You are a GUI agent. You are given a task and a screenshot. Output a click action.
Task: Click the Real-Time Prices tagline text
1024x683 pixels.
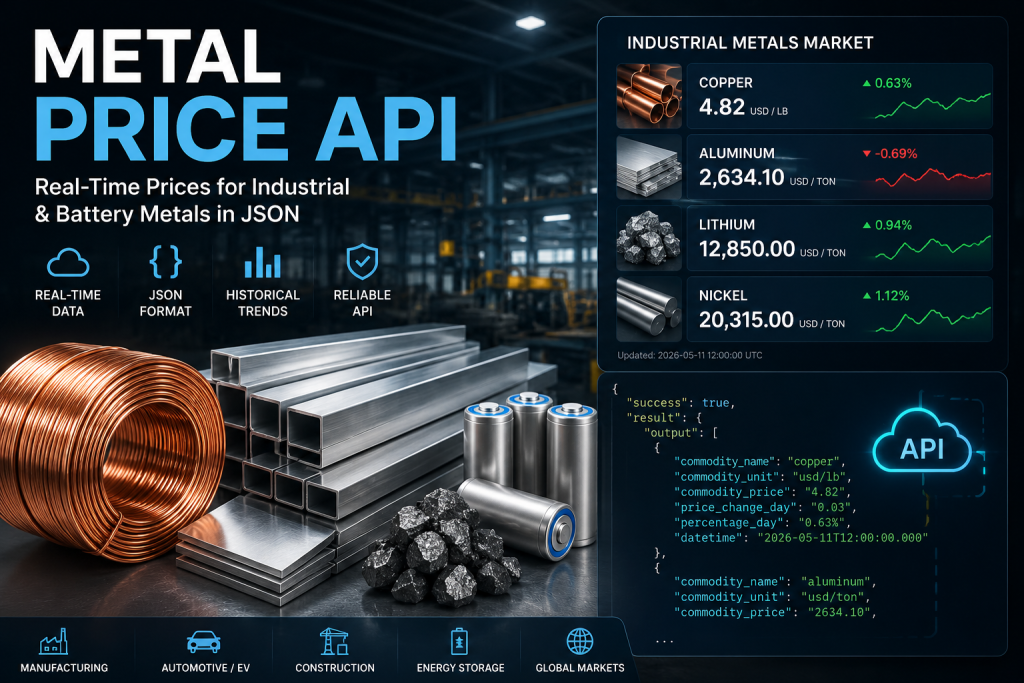click(x=192, y=200)
